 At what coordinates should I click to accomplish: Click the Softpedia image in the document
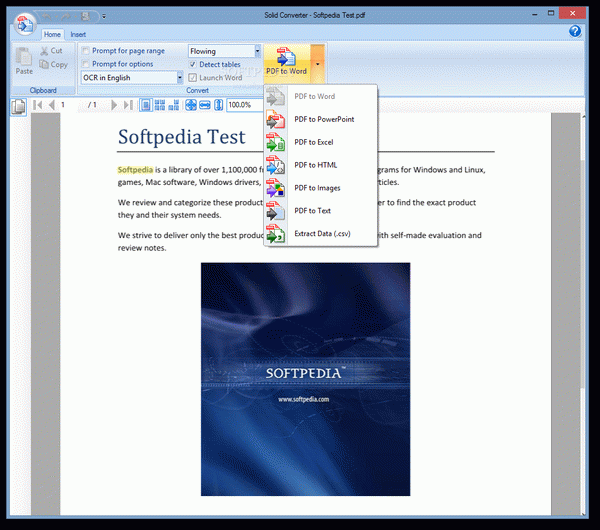(x=305, y=379)
